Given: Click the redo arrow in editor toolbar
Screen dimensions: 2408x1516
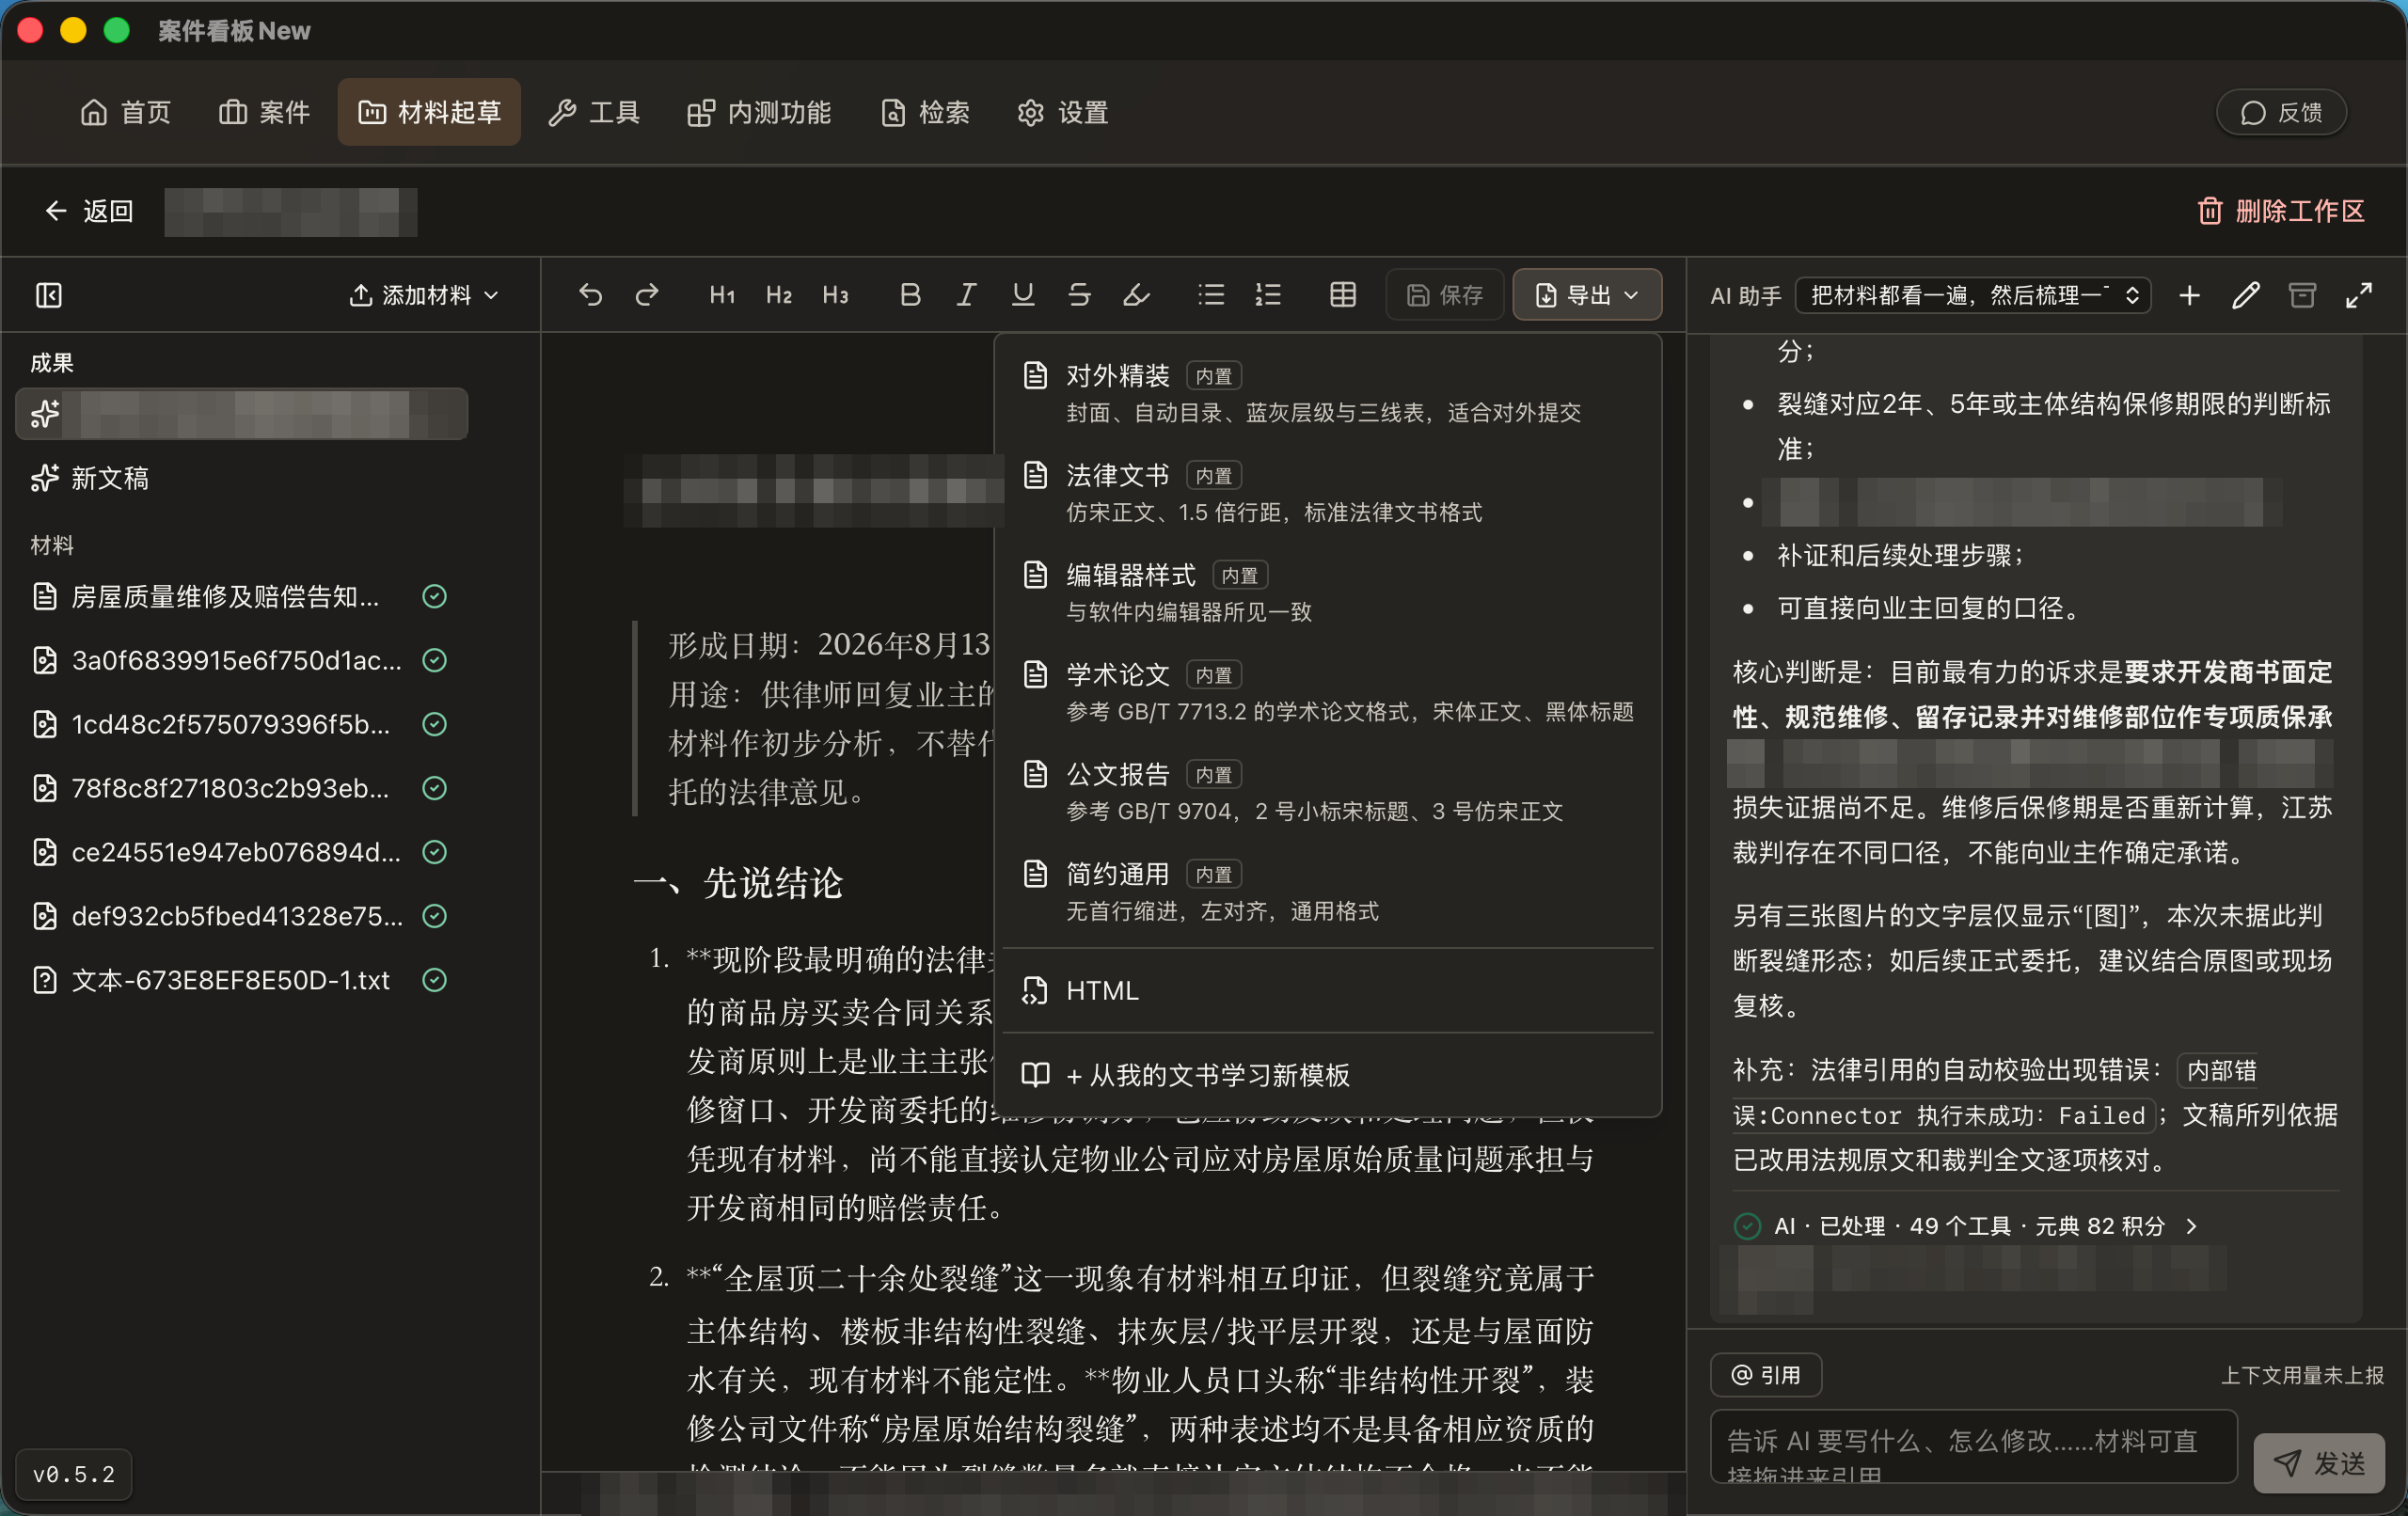Looking at the screenshot, I should 648,295.
